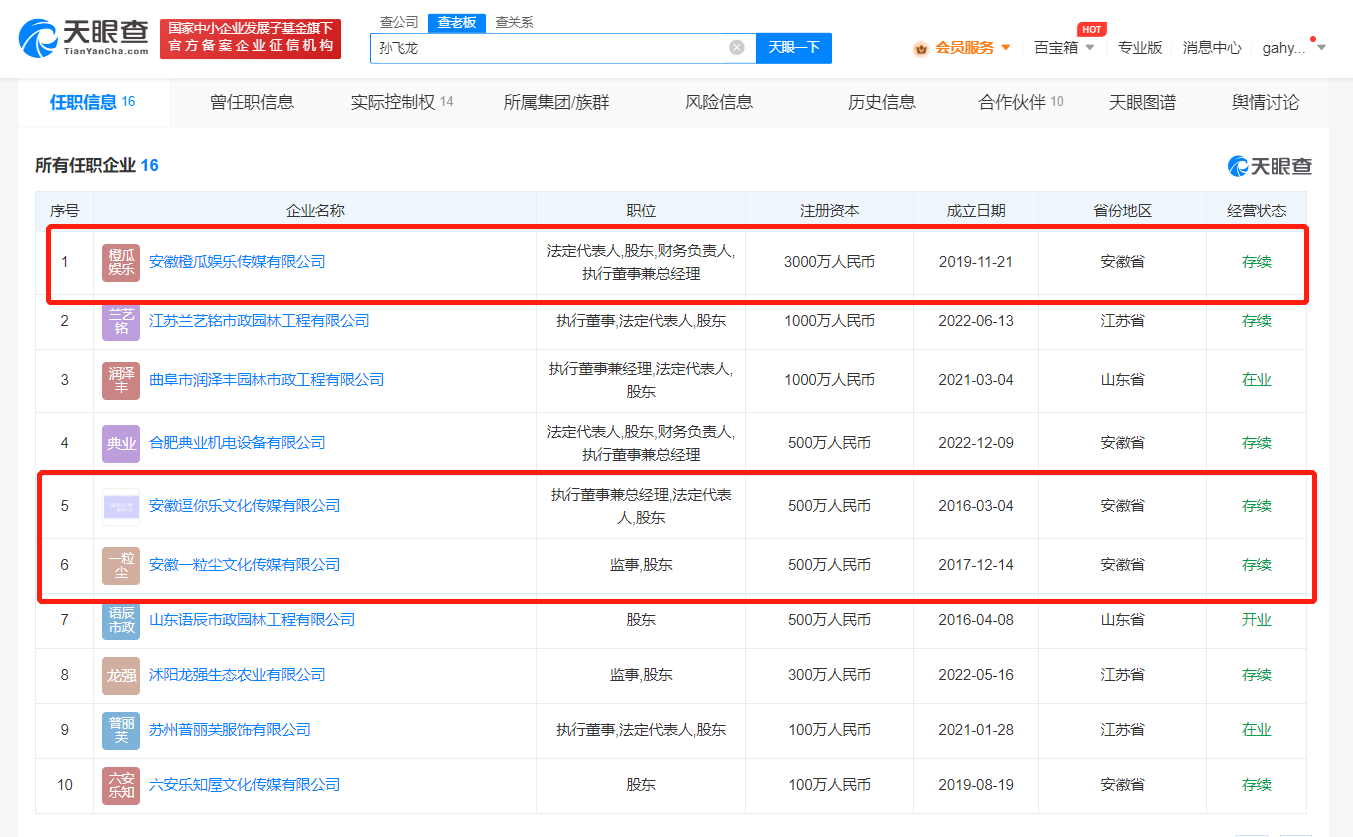
Task: Open 沭阳龙强生态农业有限公司 link
Action: (237, 675)
